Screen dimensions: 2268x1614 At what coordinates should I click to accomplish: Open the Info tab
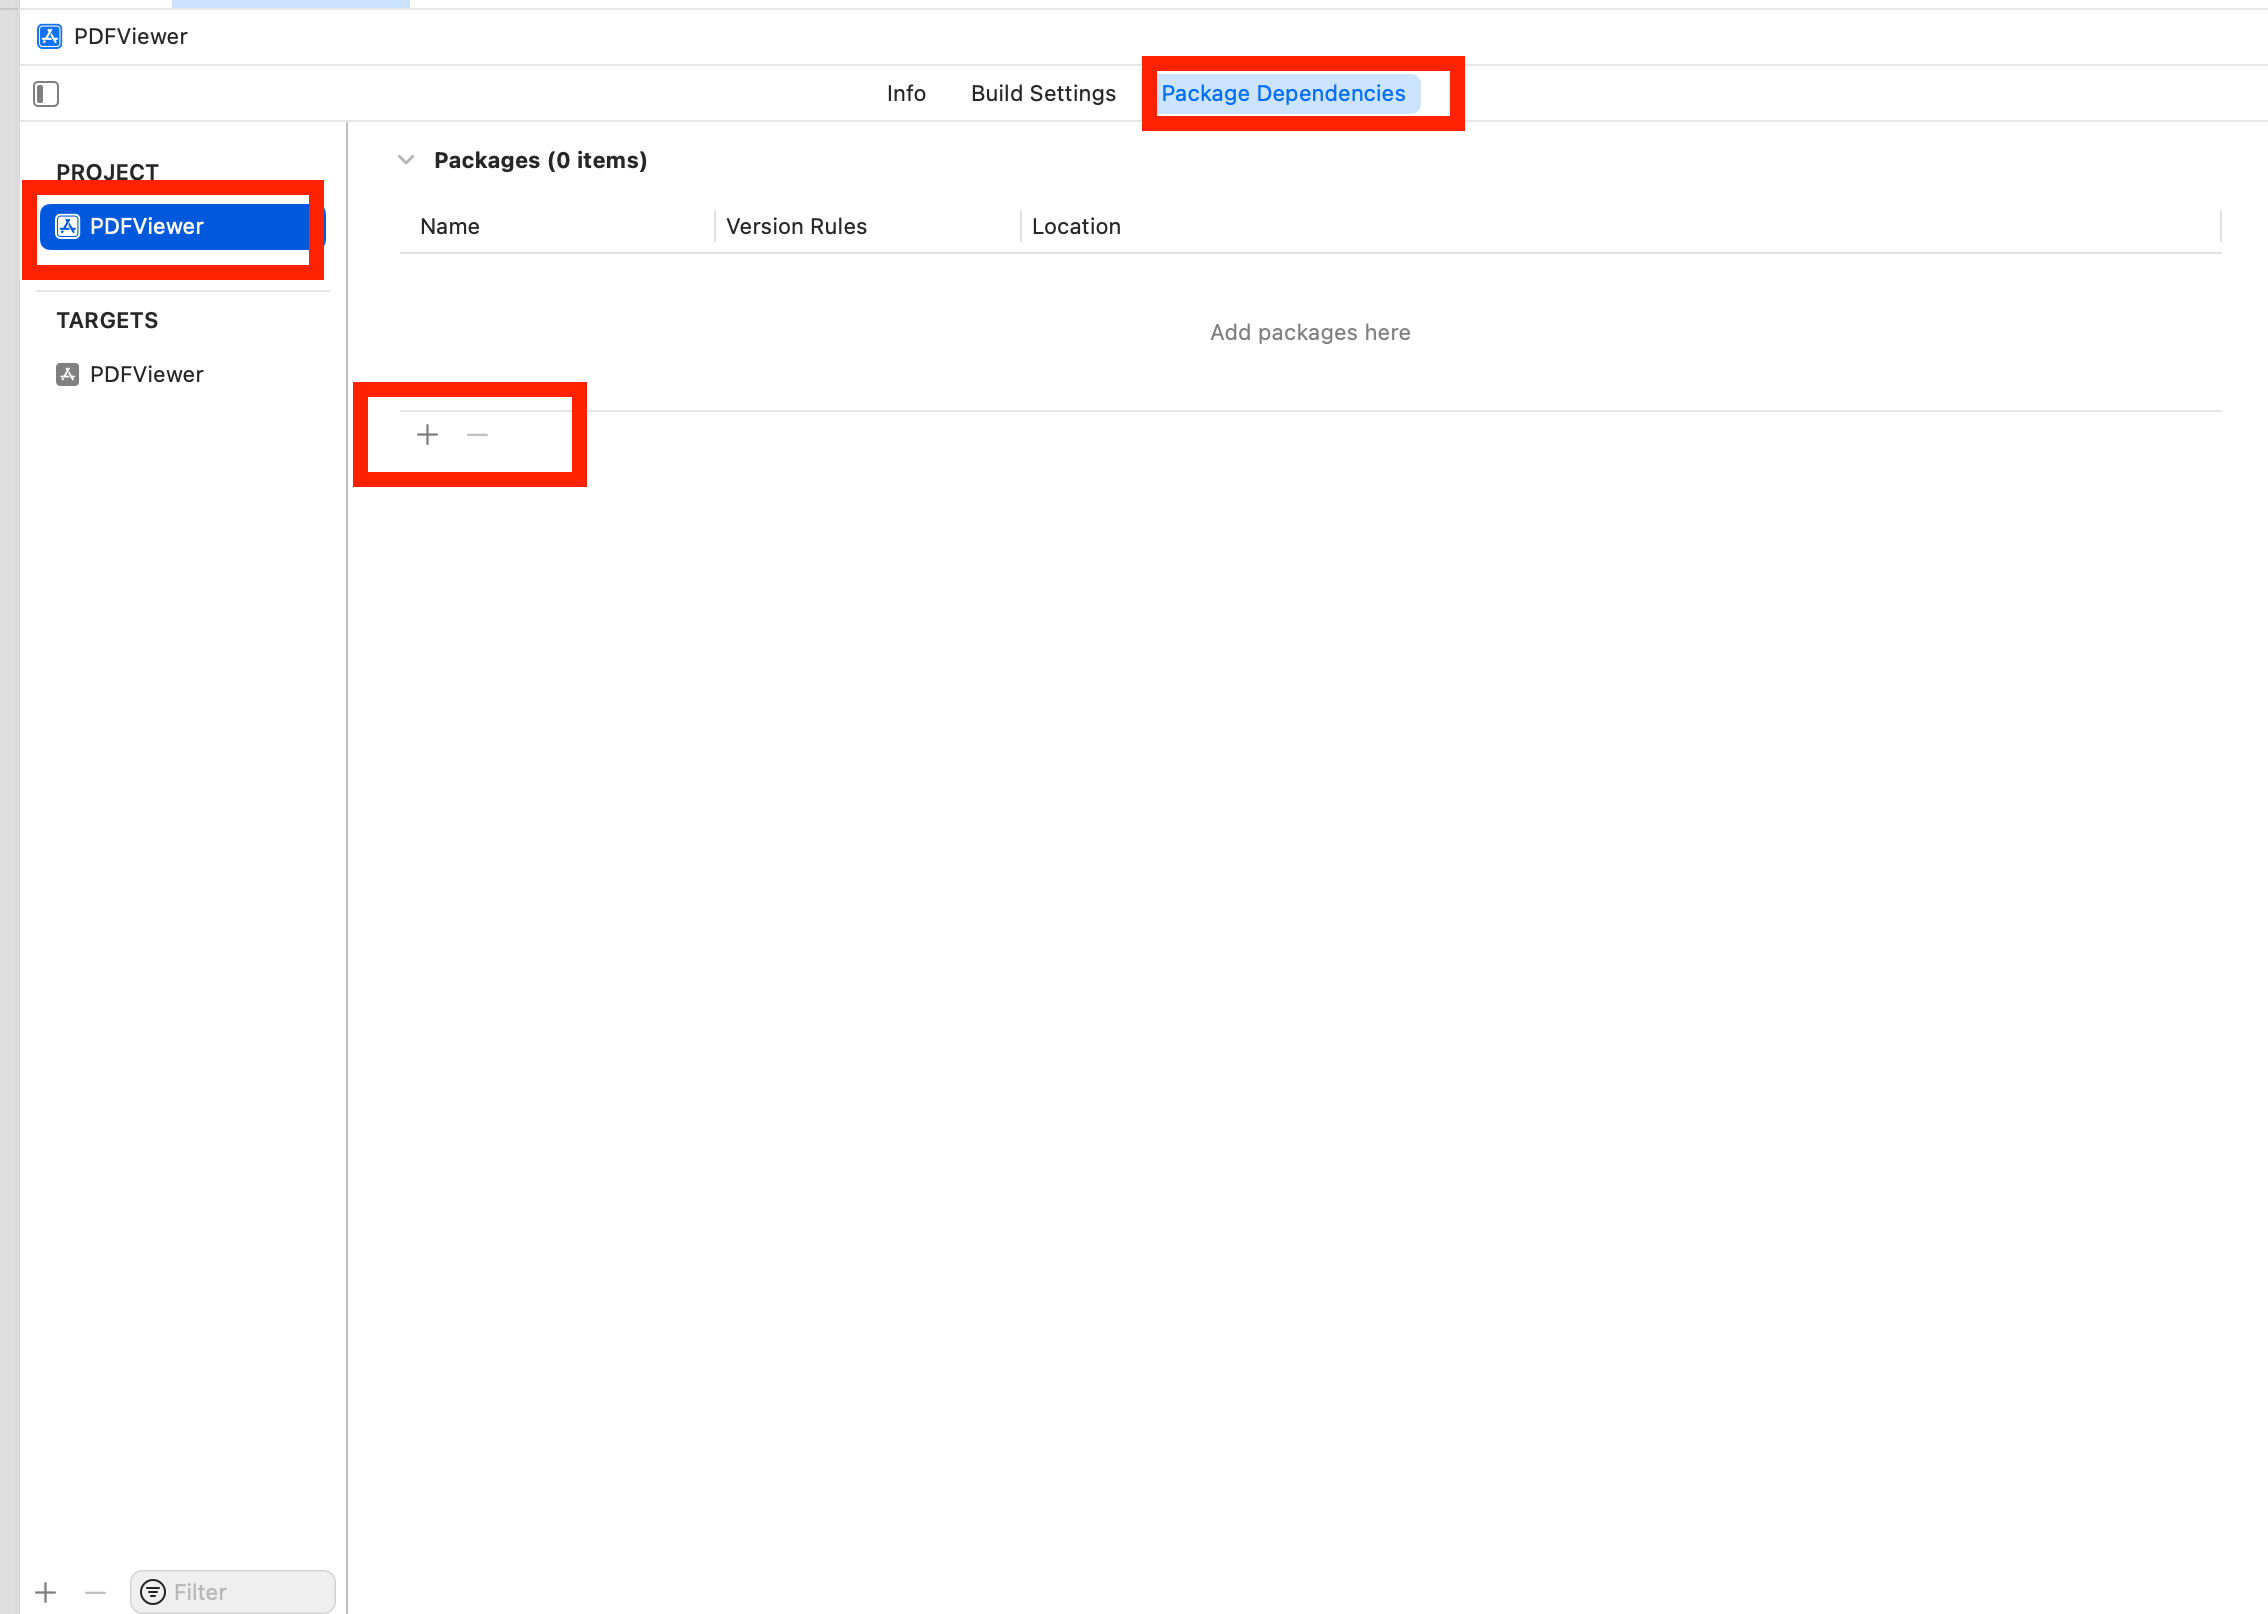point(906,94)
